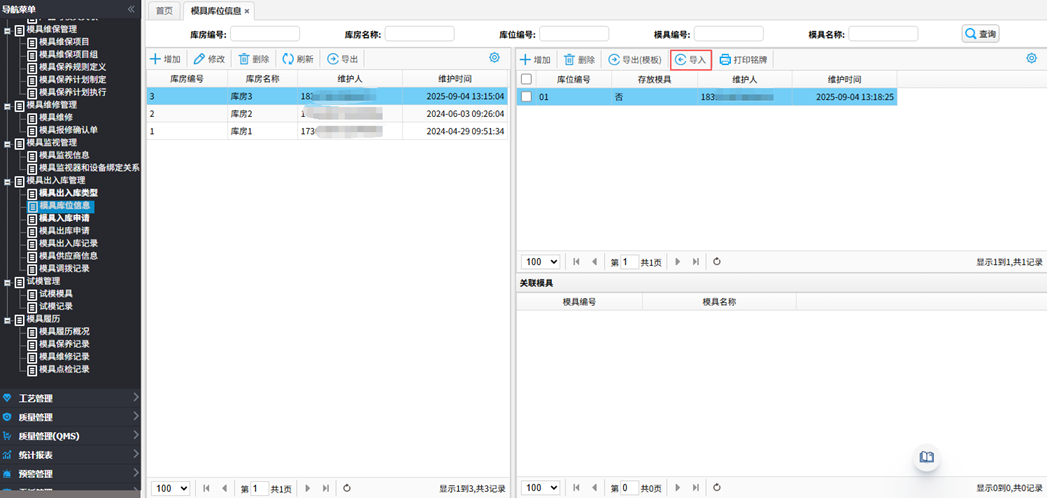The width and height of the screenshot is (1047, 498).
Task: Open page size dropdown in warehouse list
Action: click(x=171, y=488)
